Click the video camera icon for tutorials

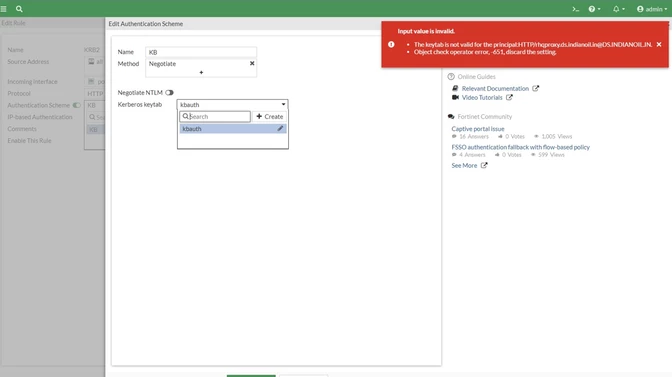[x=455, y=98]
